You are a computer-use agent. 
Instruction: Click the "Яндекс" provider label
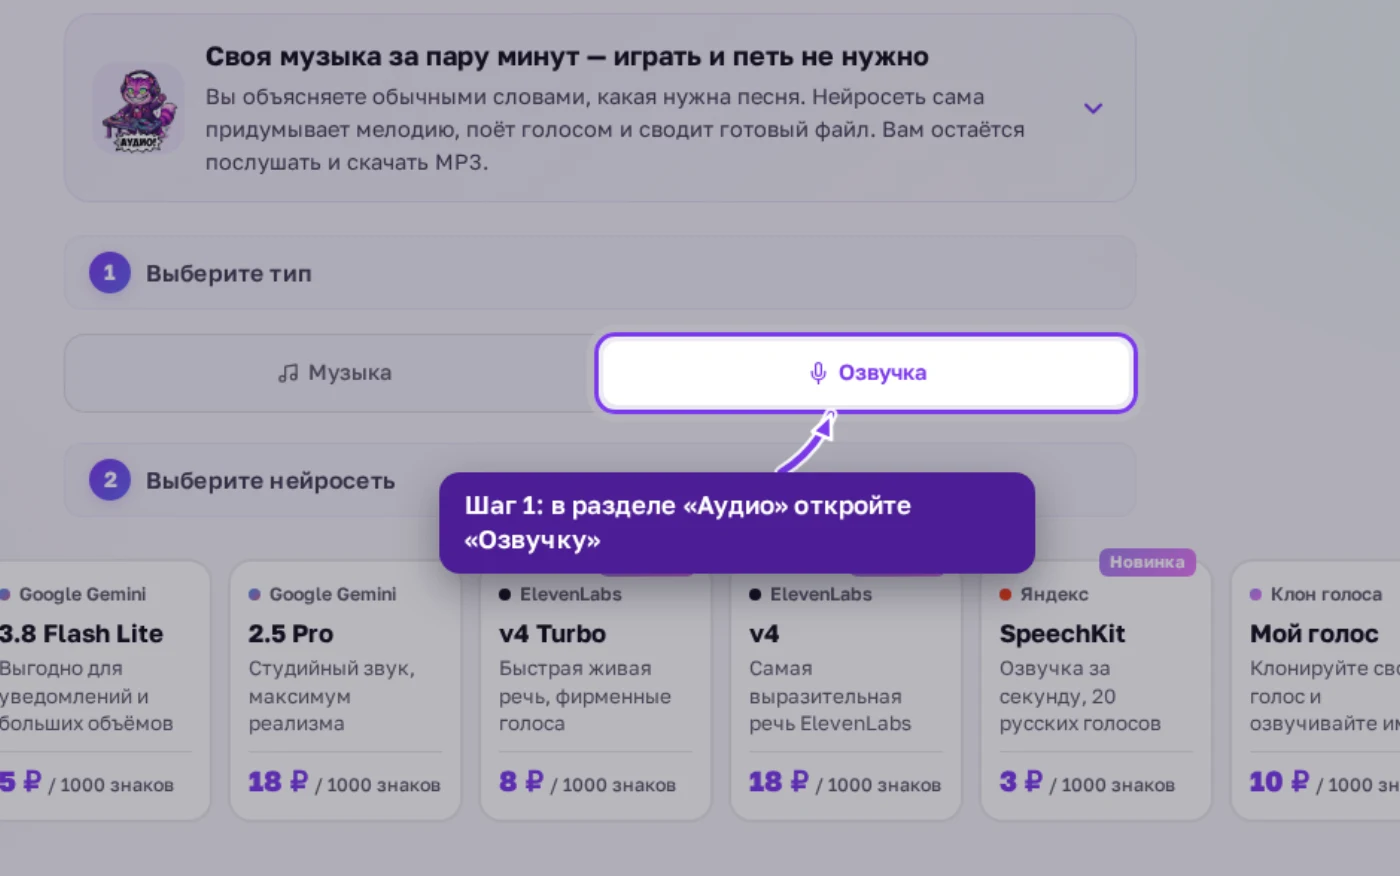coord(1054,594)
